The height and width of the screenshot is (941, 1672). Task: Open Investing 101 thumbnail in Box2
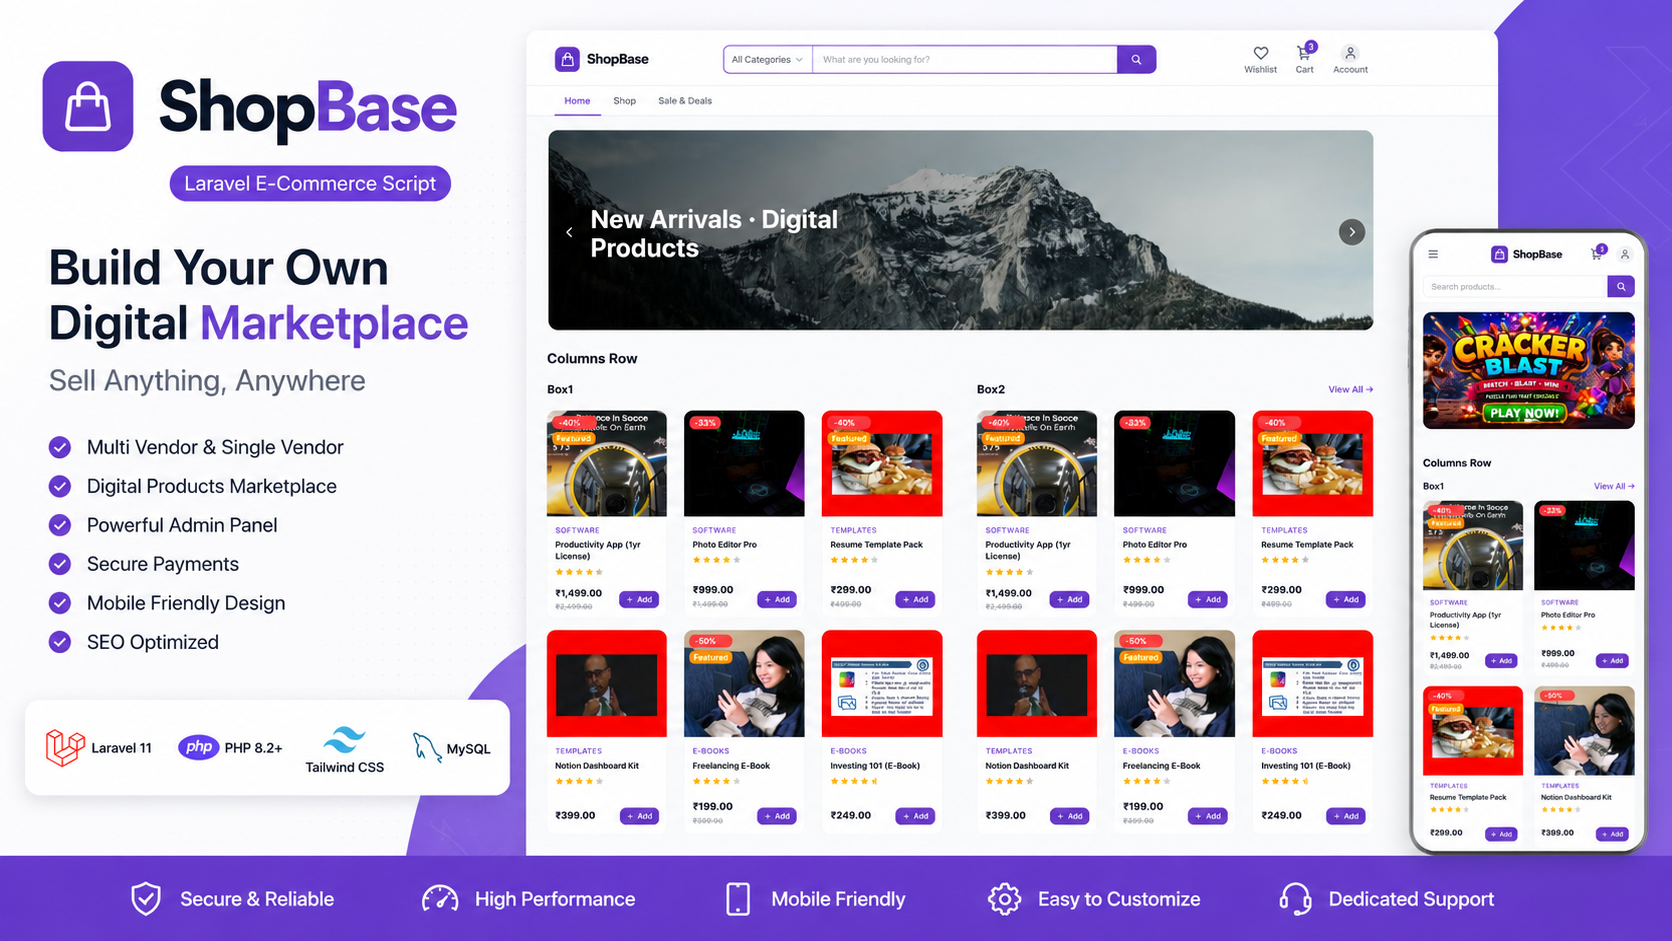coord(1312,684)
